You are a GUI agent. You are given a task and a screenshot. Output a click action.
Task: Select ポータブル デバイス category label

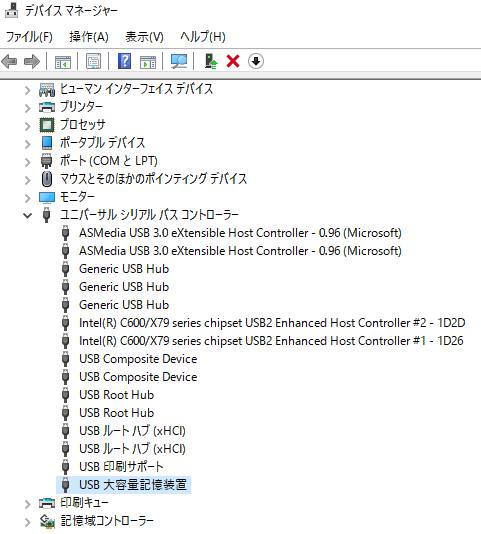[x=103, y=143]
